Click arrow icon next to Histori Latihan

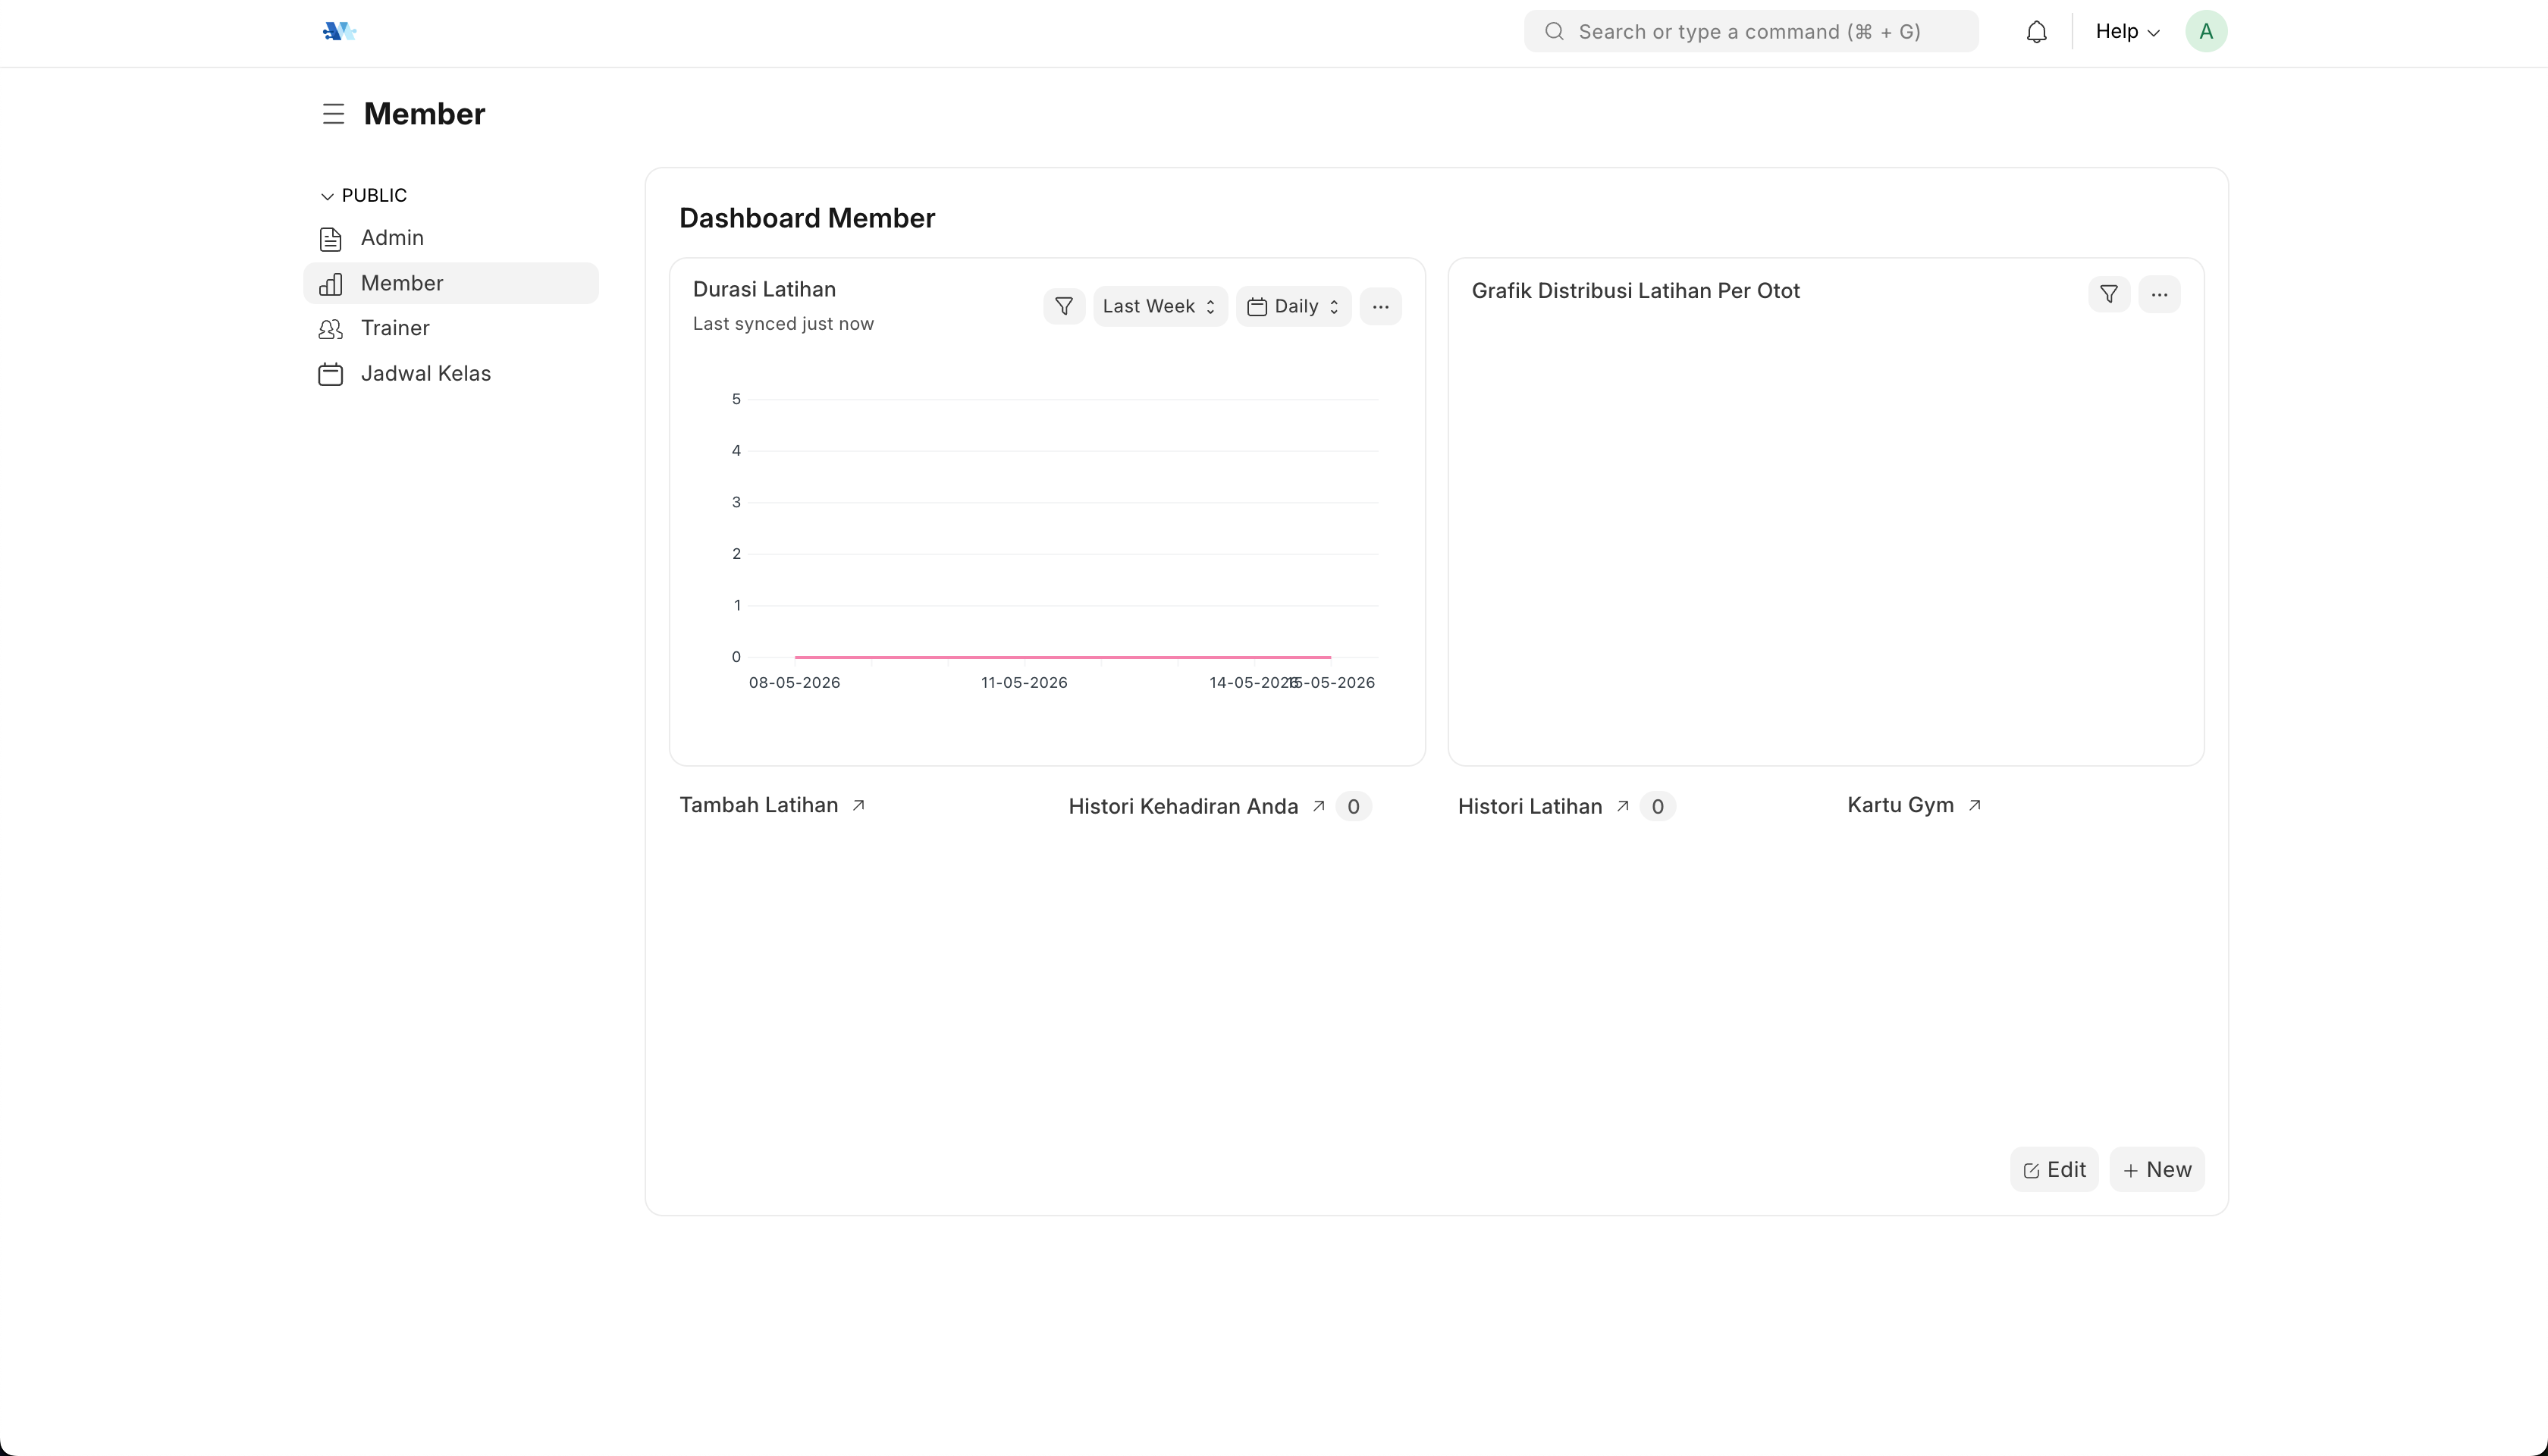click(1622, 806)
